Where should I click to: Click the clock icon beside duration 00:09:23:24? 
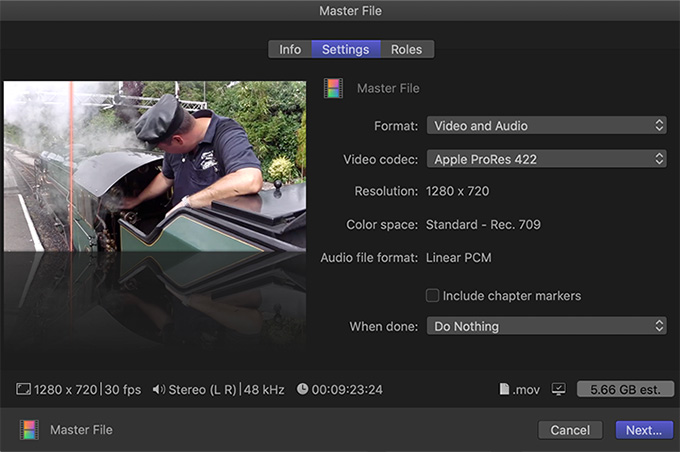tap(302, 389)
